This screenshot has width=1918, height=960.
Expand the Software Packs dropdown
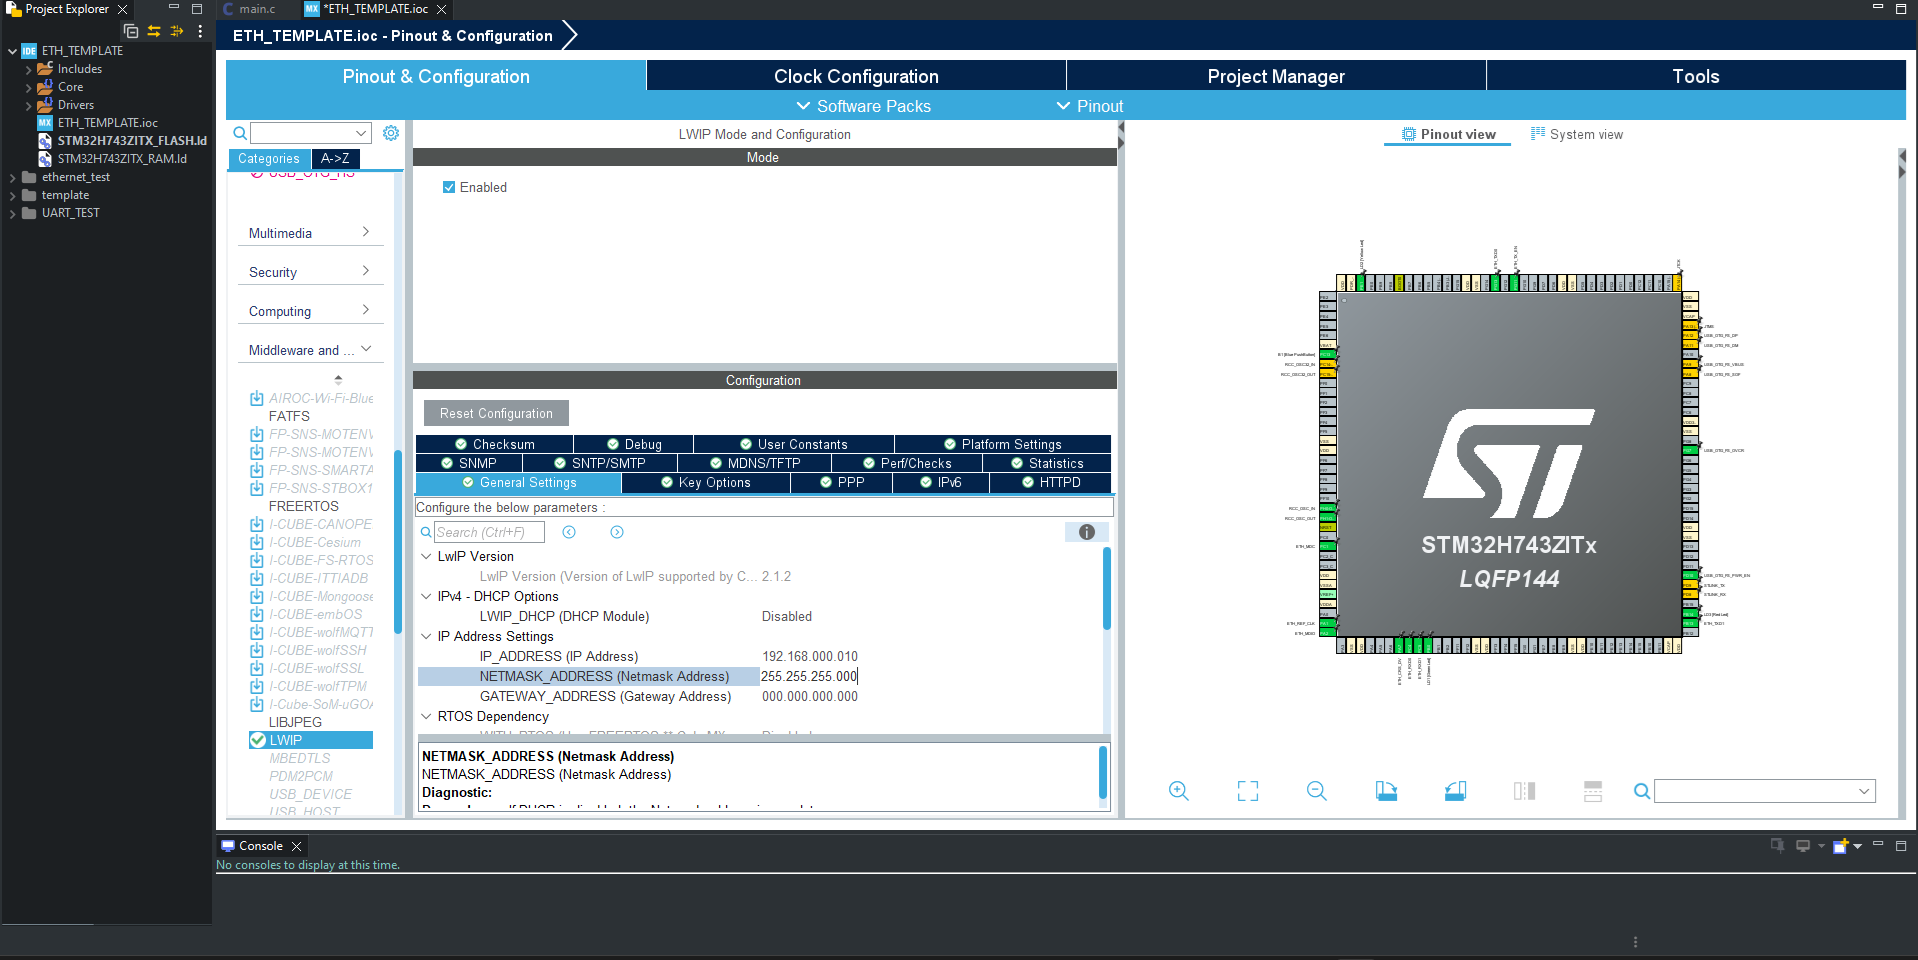point(864,106)
